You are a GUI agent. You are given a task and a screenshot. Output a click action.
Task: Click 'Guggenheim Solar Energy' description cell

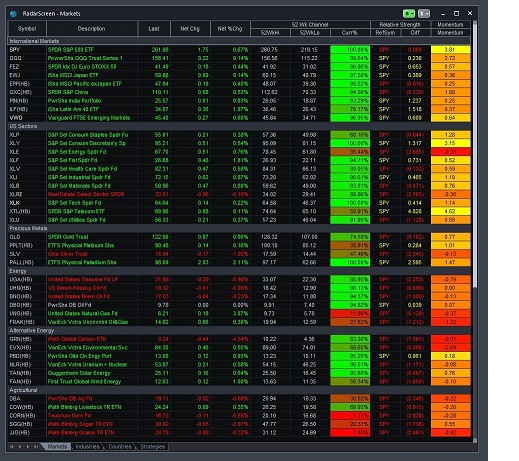92,373
